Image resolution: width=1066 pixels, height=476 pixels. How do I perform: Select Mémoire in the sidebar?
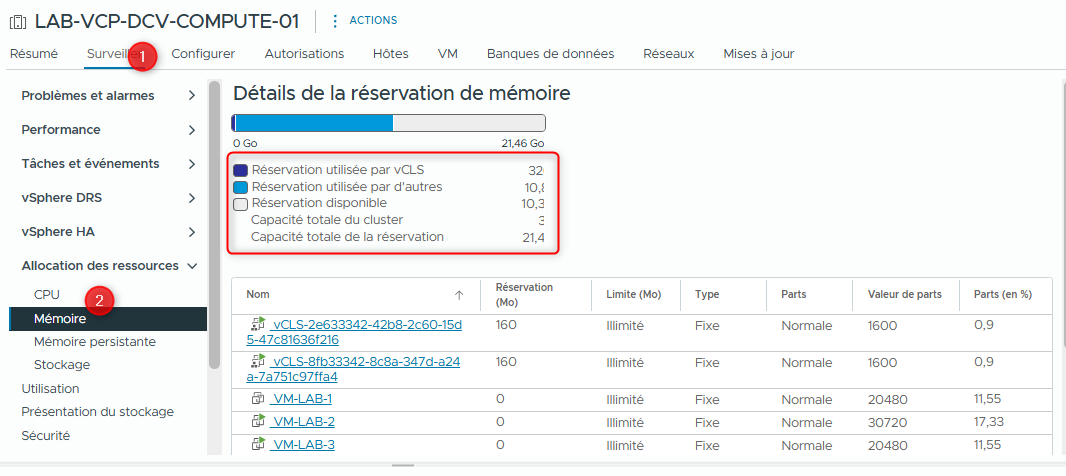pos(107,318)
